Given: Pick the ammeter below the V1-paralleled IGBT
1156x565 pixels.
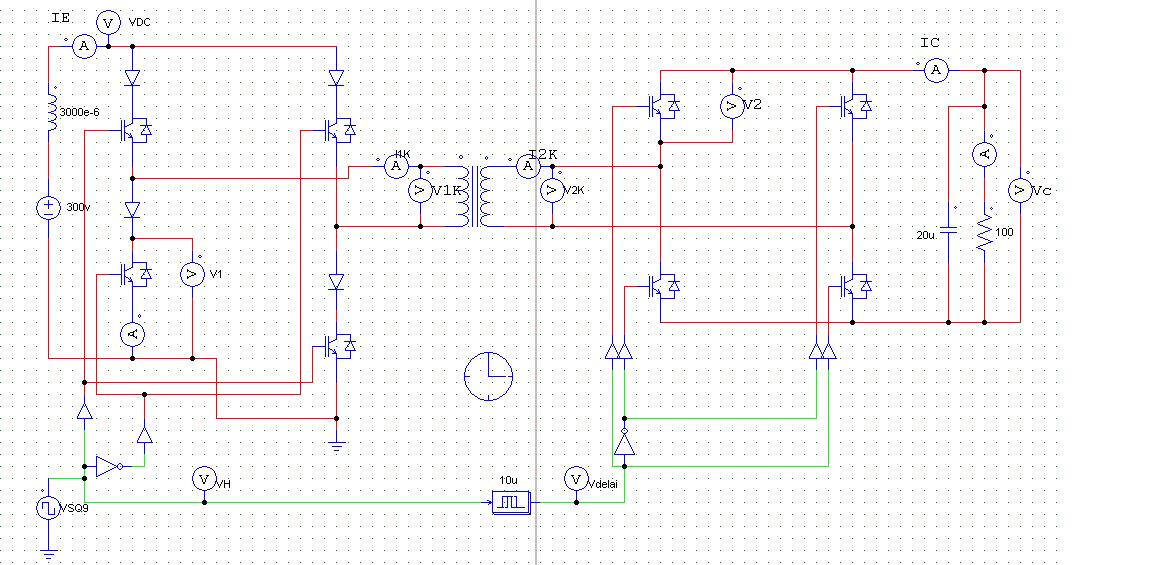Looking at the screenshot, I should point(133,334).
